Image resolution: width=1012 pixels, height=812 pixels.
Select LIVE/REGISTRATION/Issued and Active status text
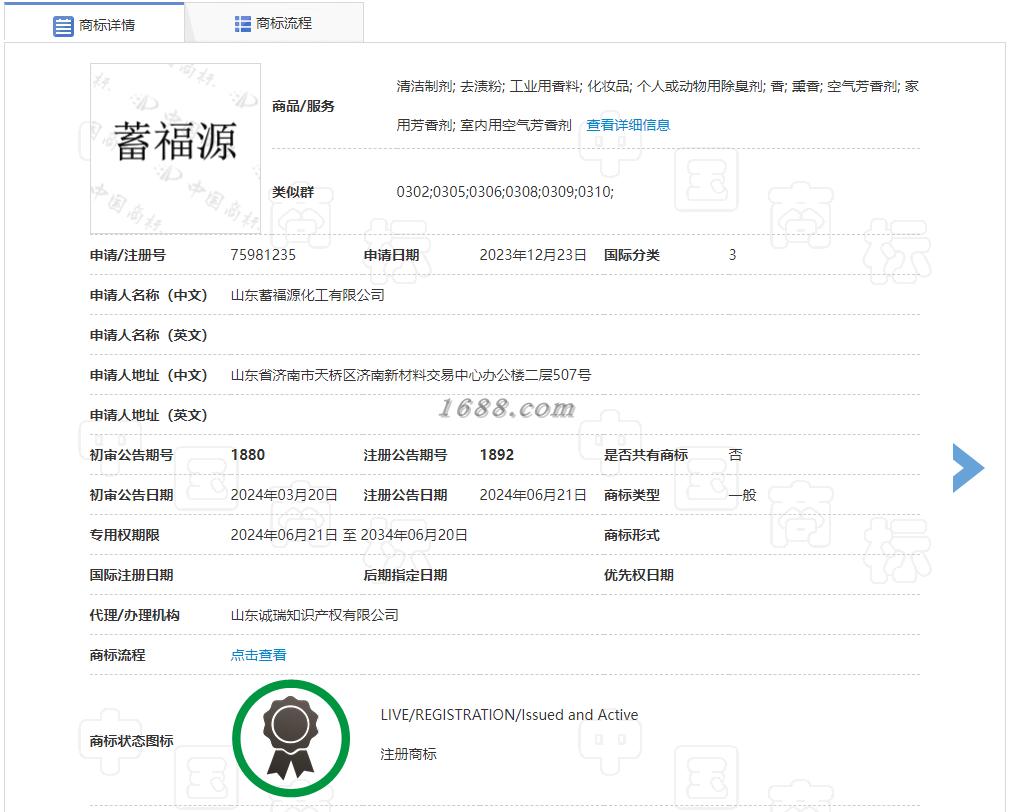coord(509,715)
